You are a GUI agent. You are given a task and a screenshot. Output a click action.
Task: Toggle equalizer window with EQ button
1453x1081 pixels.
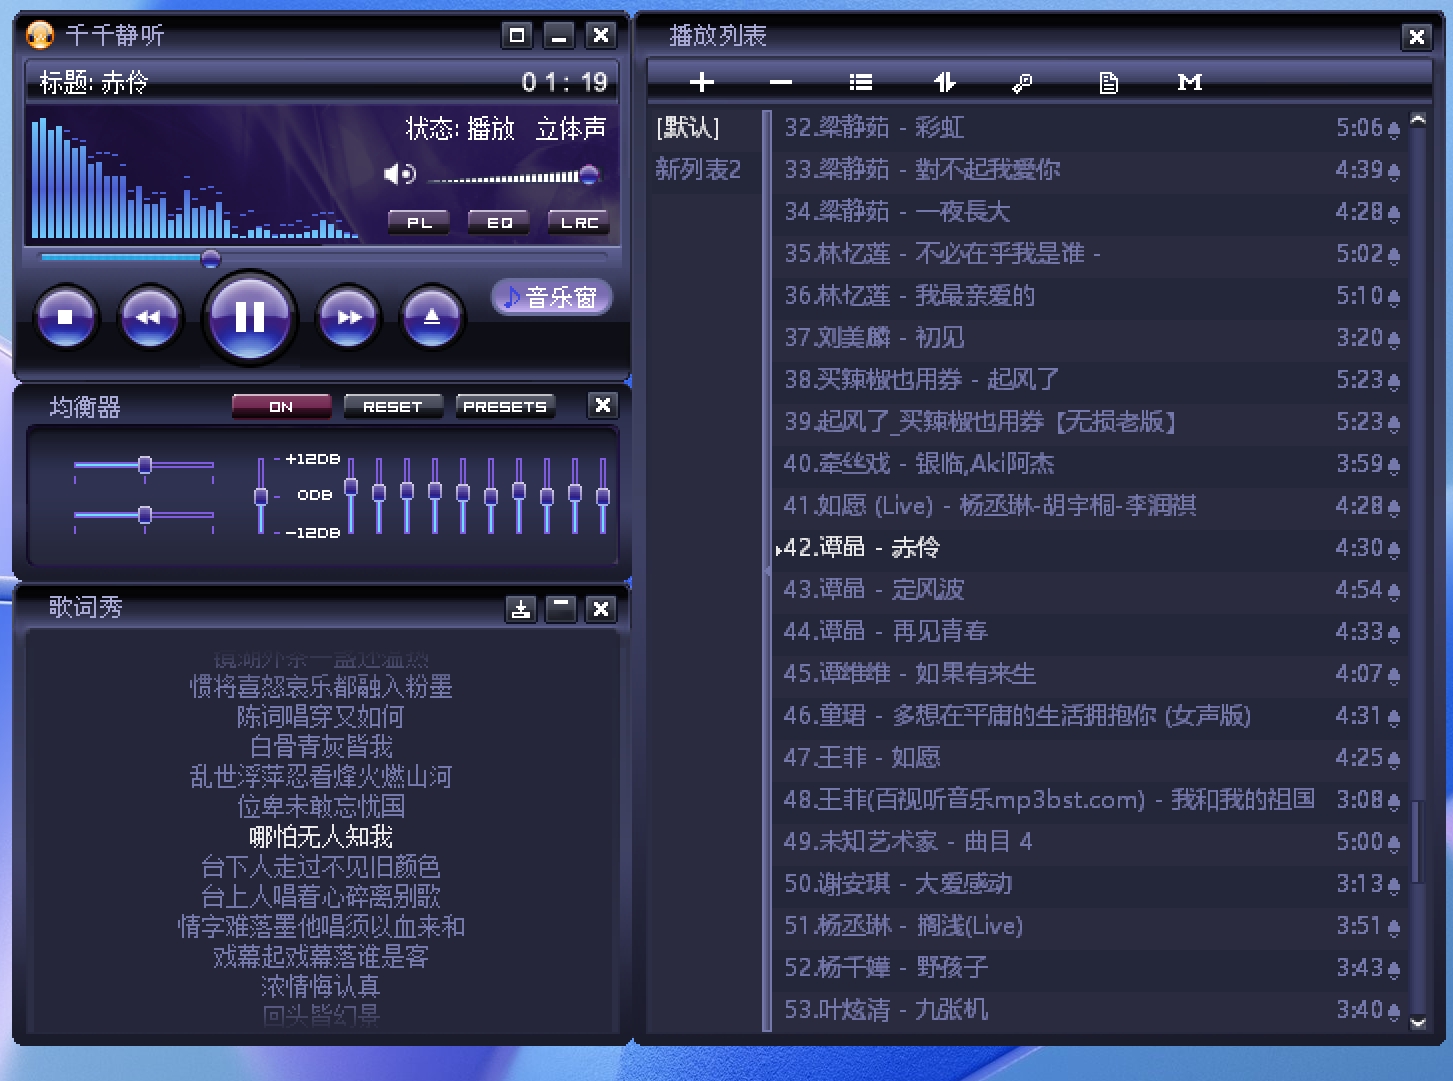tap(499, 222)
